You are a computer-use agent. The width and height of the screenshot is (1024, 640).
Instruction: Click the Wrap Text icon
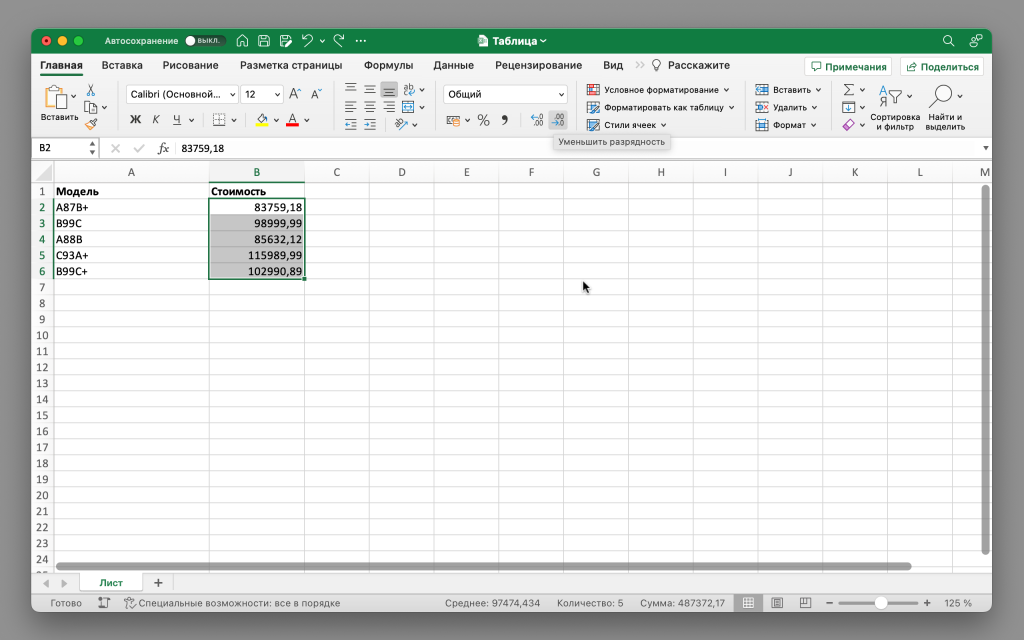coord(409,89)
